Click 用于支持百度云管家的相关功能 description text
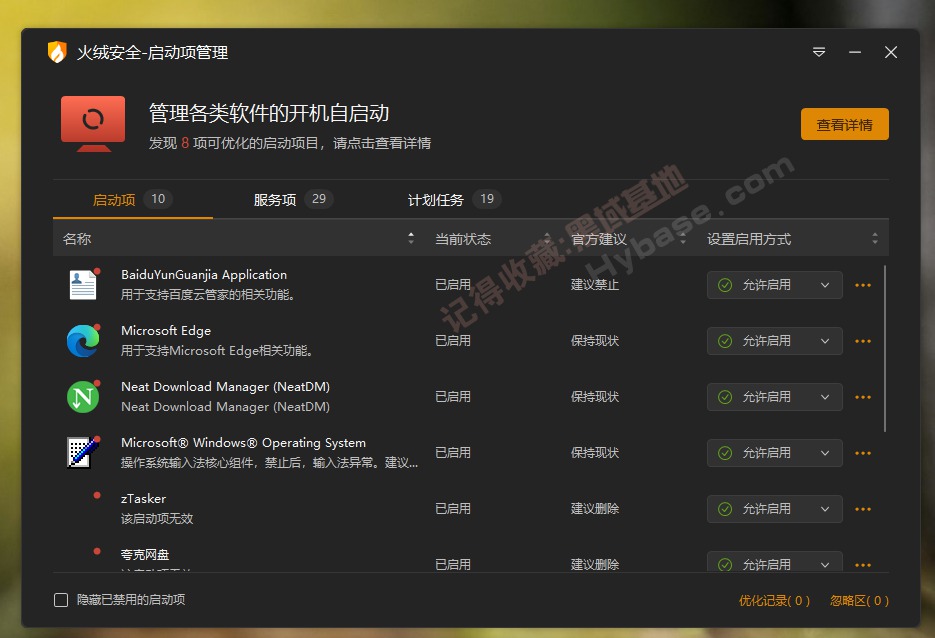 [x=208, y=295]
